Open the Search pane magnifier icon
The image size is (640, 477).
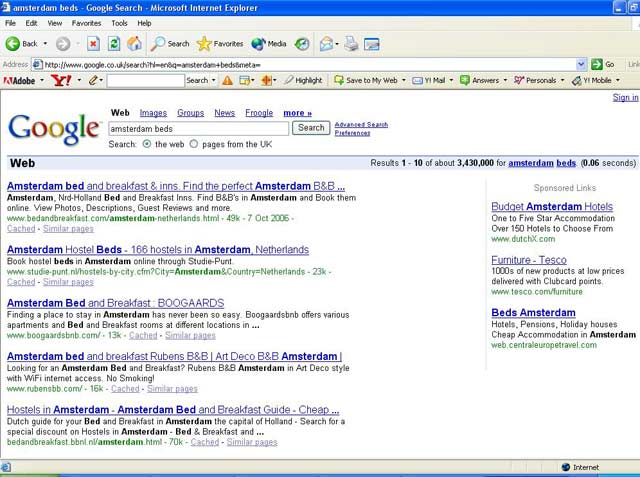[158, 44]
